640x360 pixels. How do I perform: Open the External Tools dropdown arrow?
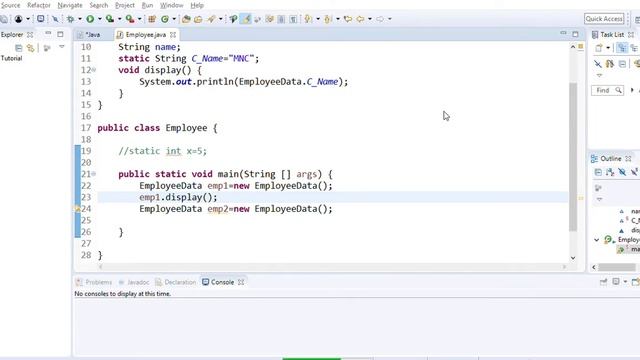(x=139, y=19)
